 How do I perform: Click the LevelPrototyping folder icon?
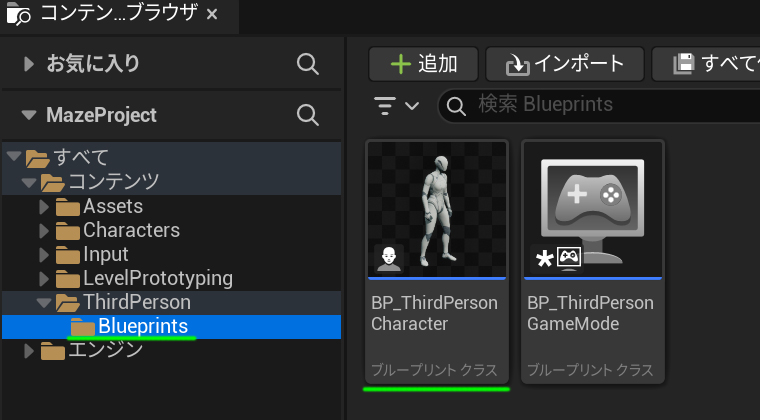coord(68,280)
